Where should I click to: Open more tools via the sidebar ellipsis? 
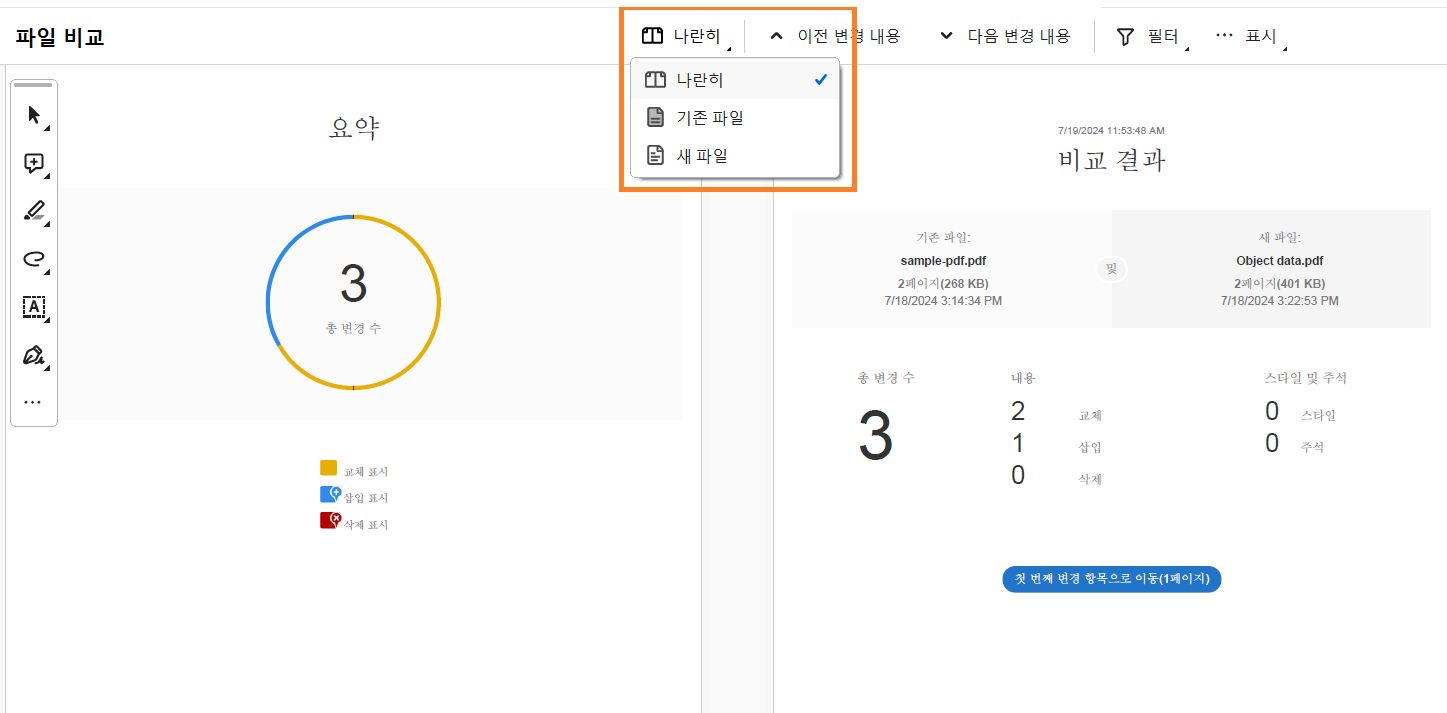33,400
